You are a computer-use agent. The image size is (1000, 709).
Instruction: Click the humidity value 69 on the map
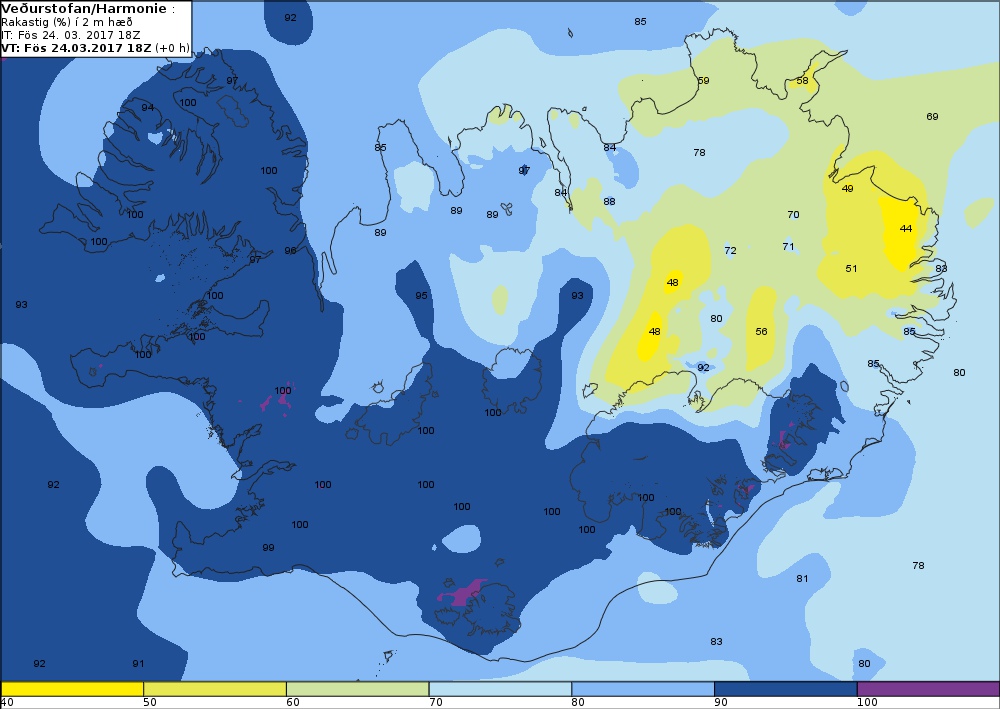click(932, 116)
